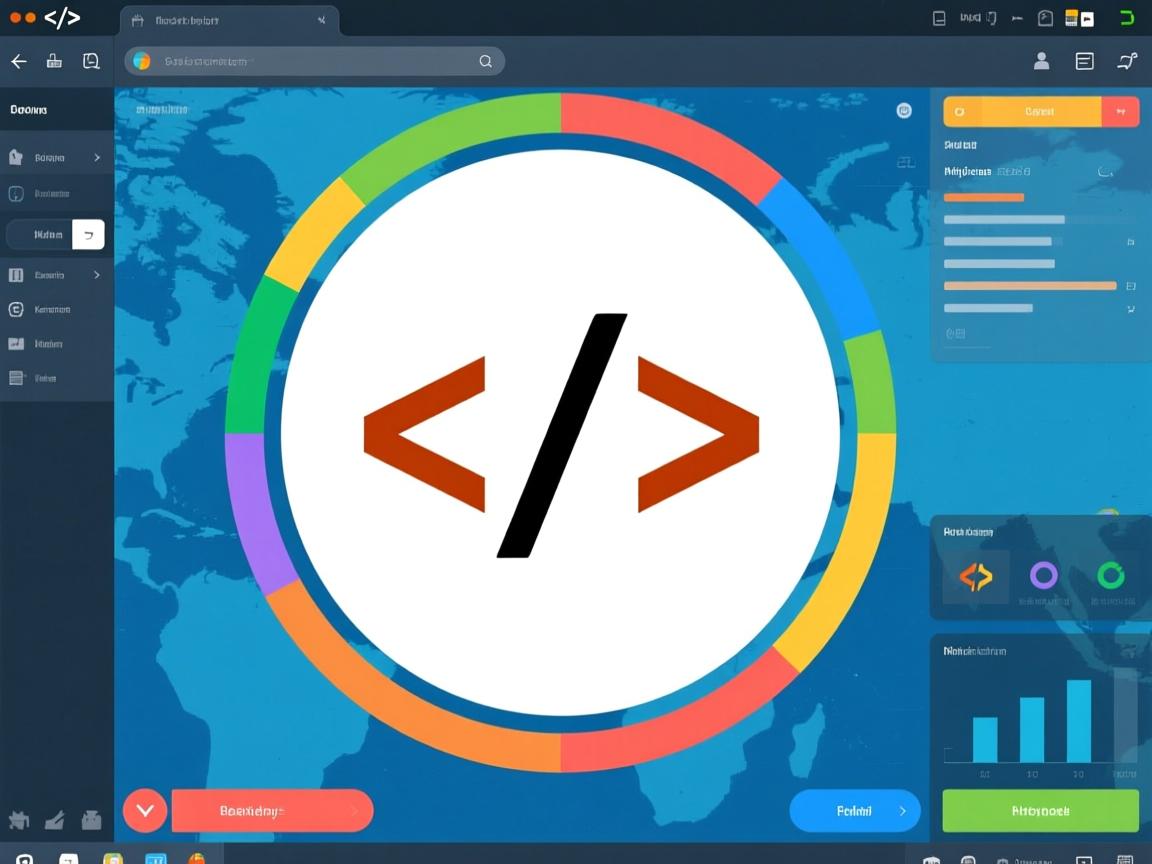1152x864 pixels.
Task: Open the red chevron dropdown at bottom left
Action: (144, 810)
